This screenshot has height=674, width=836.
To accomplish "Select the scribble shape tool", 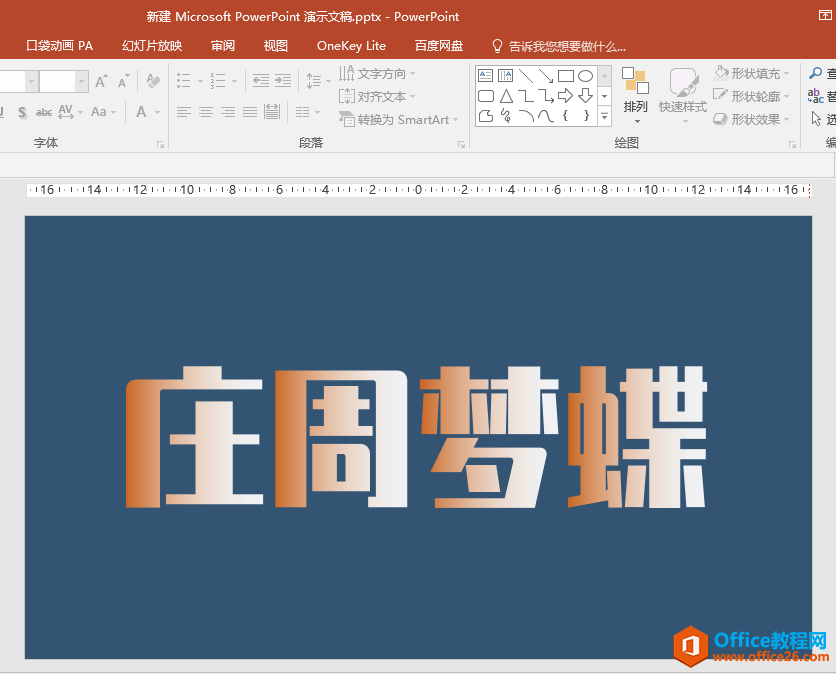I will pyautogui.click(x=506, y=116).
